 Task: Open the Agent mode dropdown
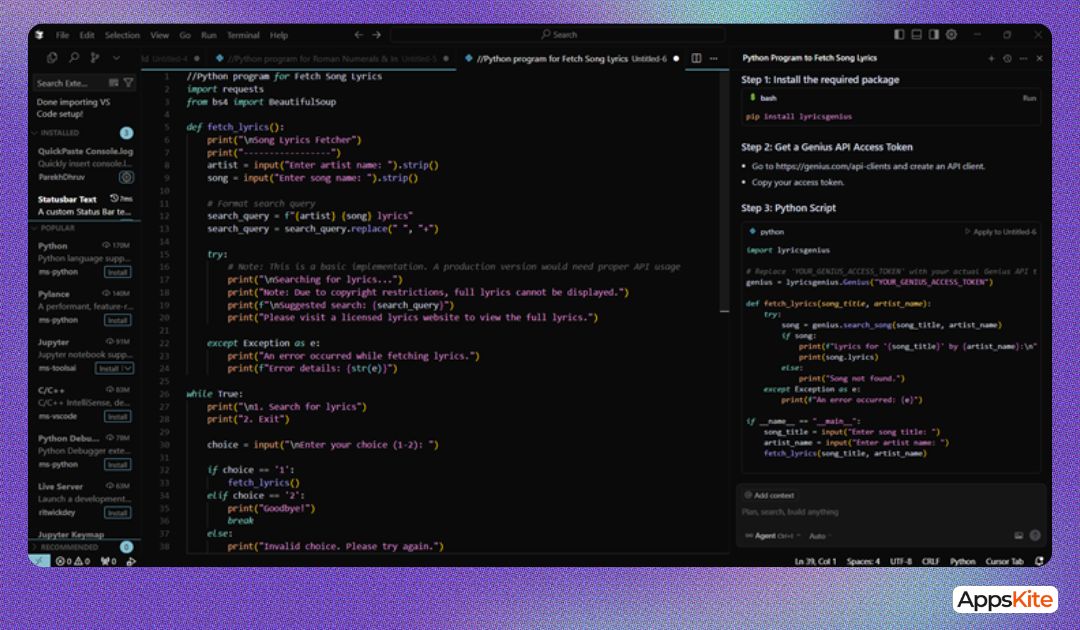[773, 536]
